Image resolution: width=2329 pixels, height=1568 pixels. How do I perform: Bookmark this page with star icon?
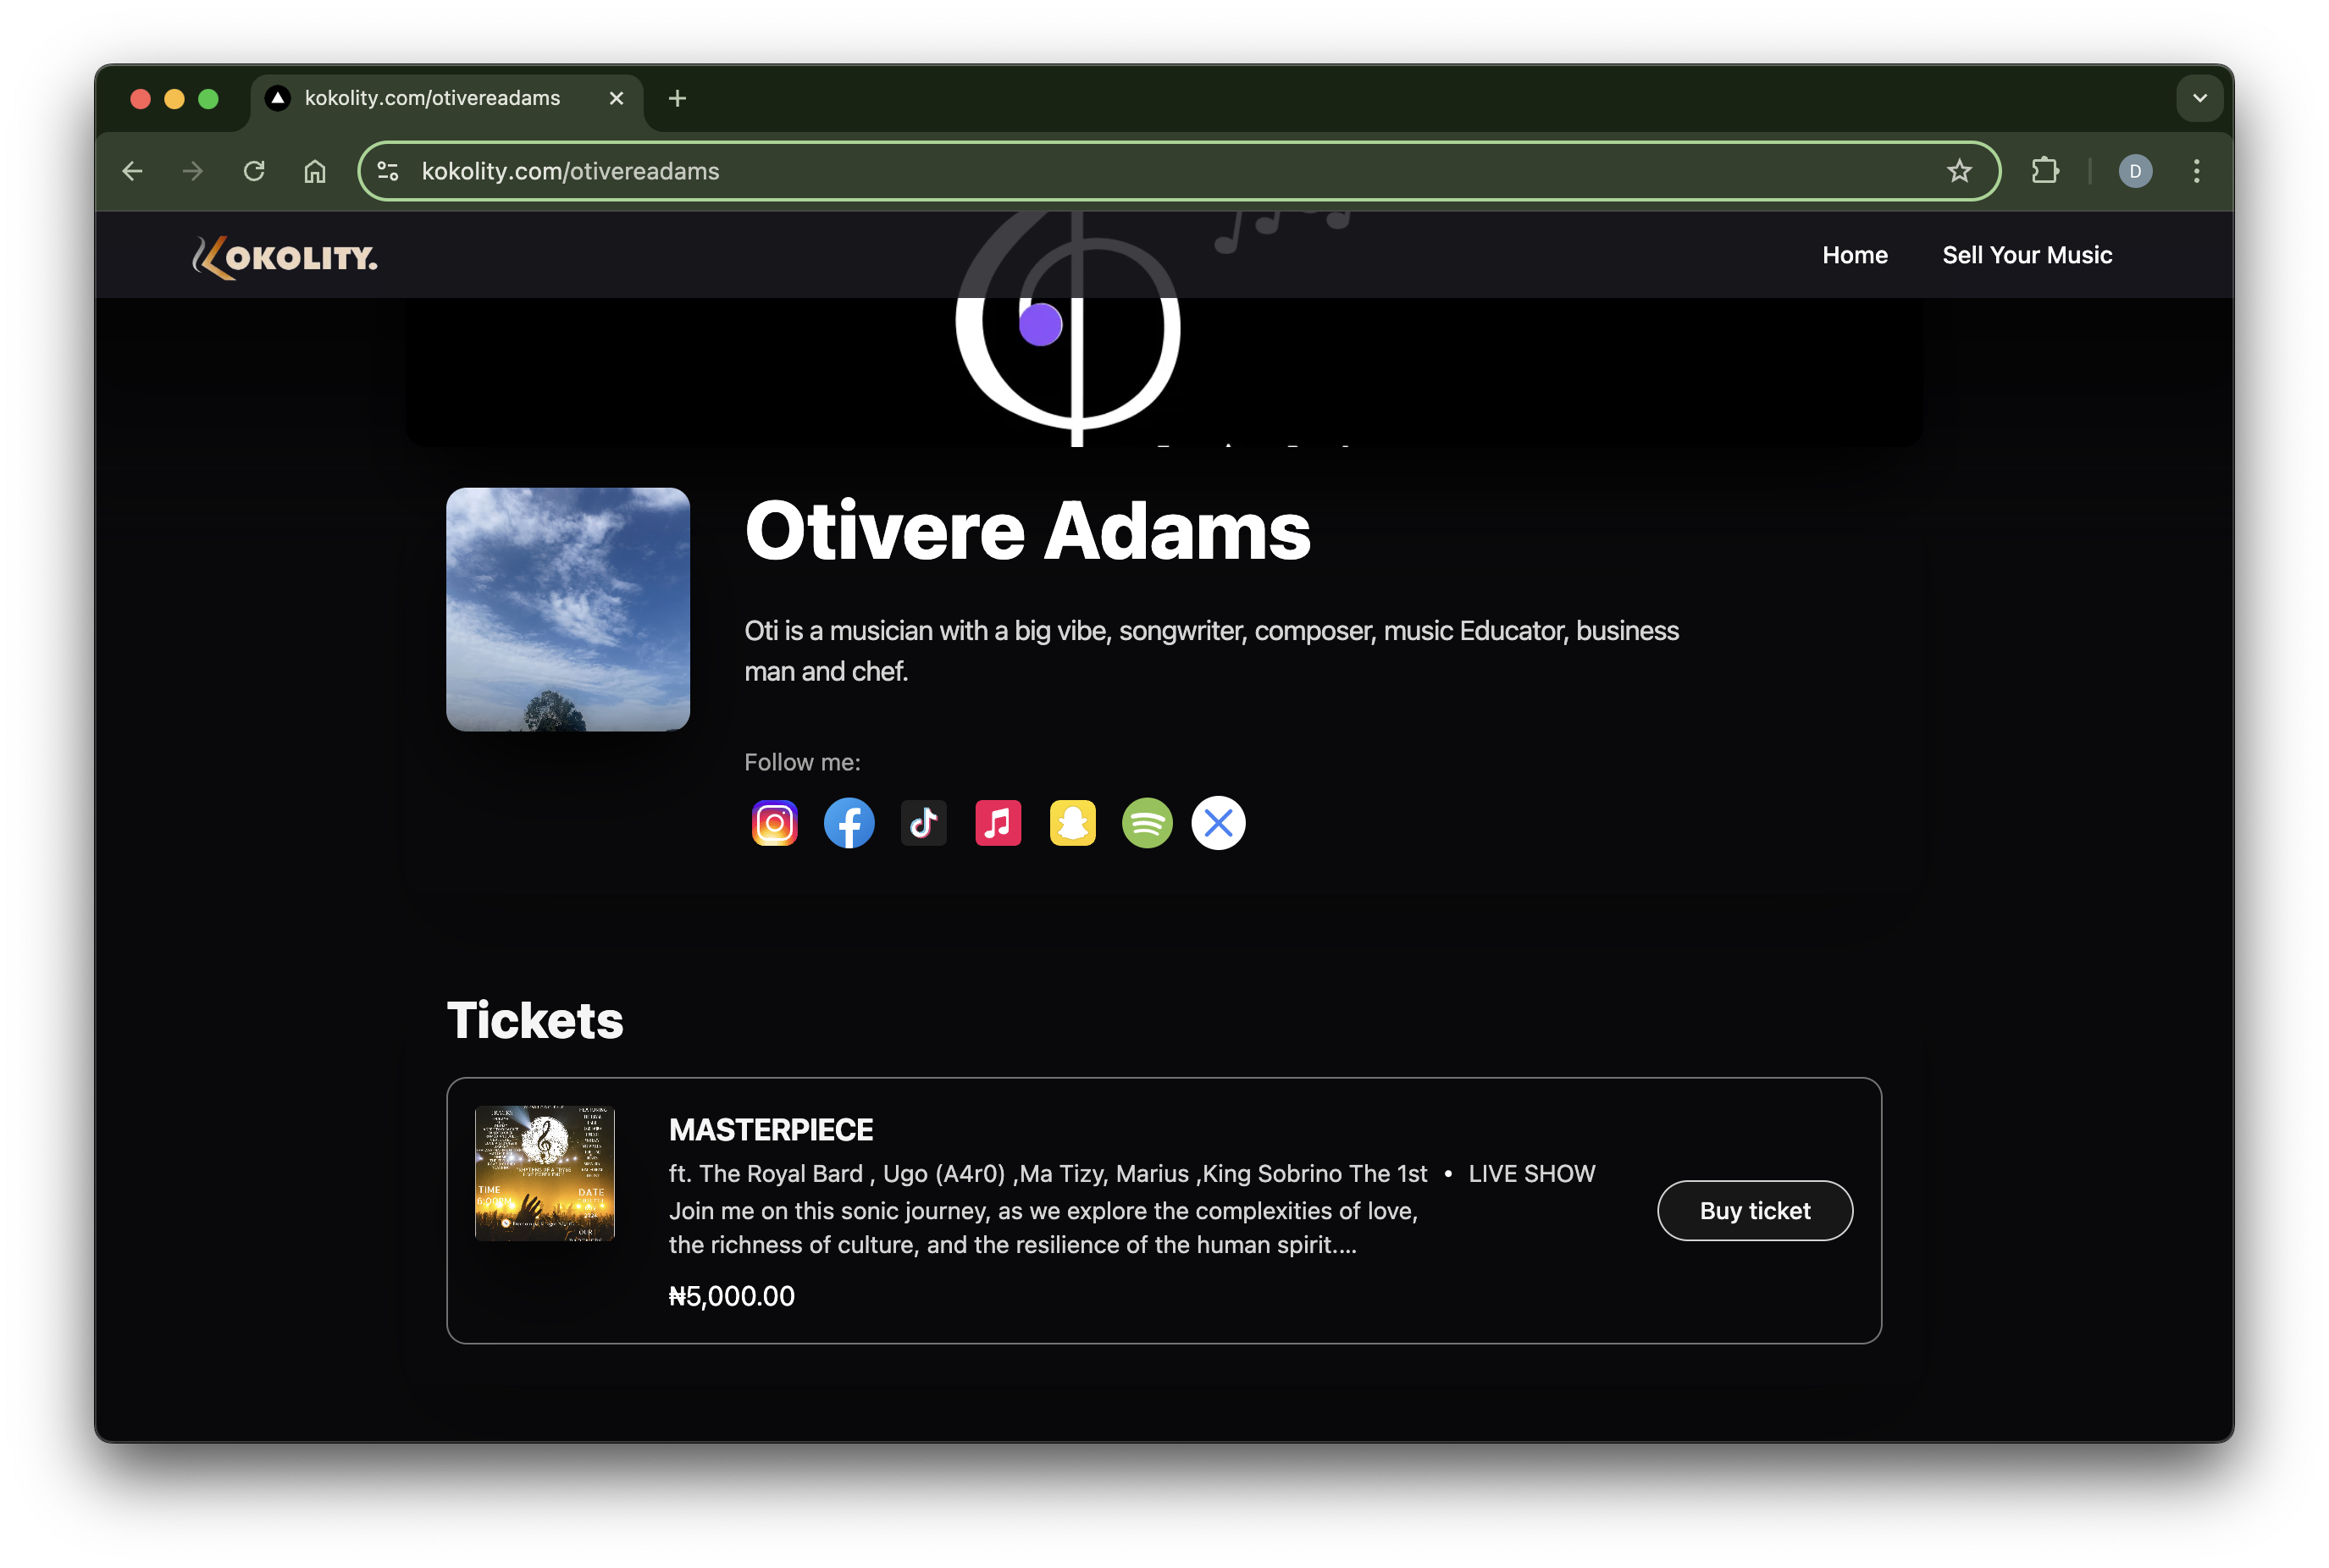[1959, 171]
